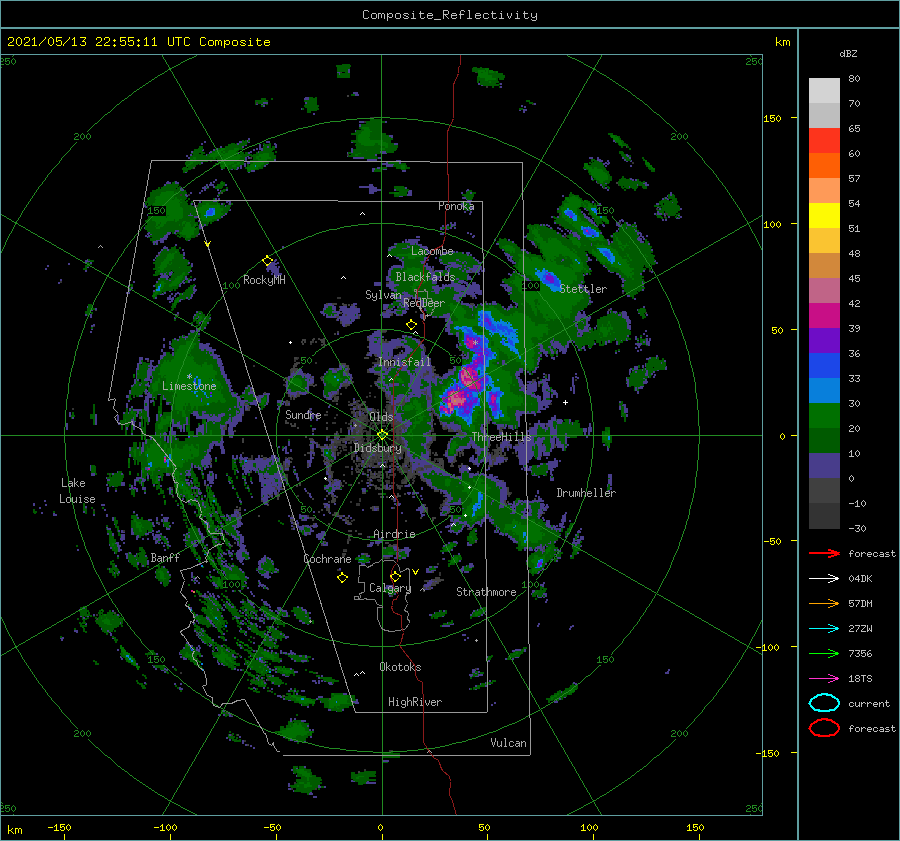Click the Strathmore label

click(486, 592)
